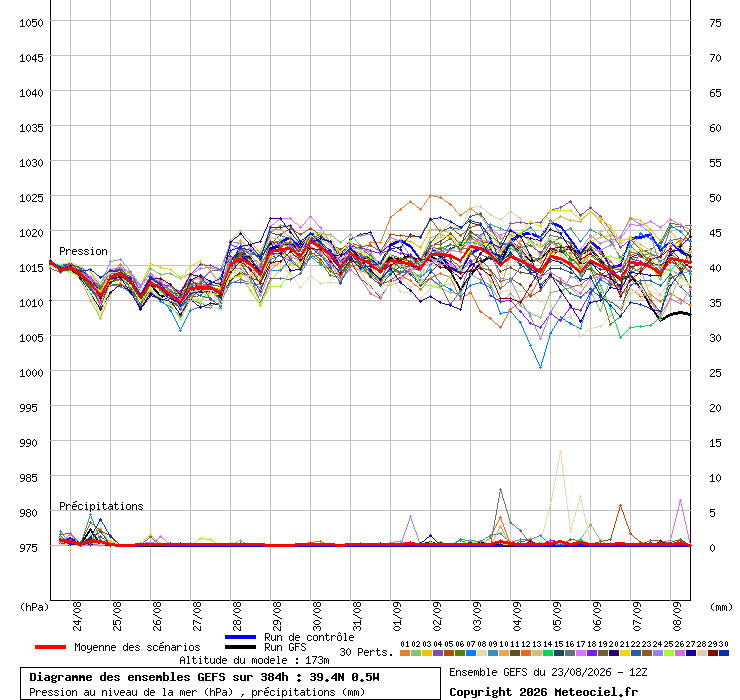
Task: Click the dark red swatch numbered 29
Action: coord(713,653)
